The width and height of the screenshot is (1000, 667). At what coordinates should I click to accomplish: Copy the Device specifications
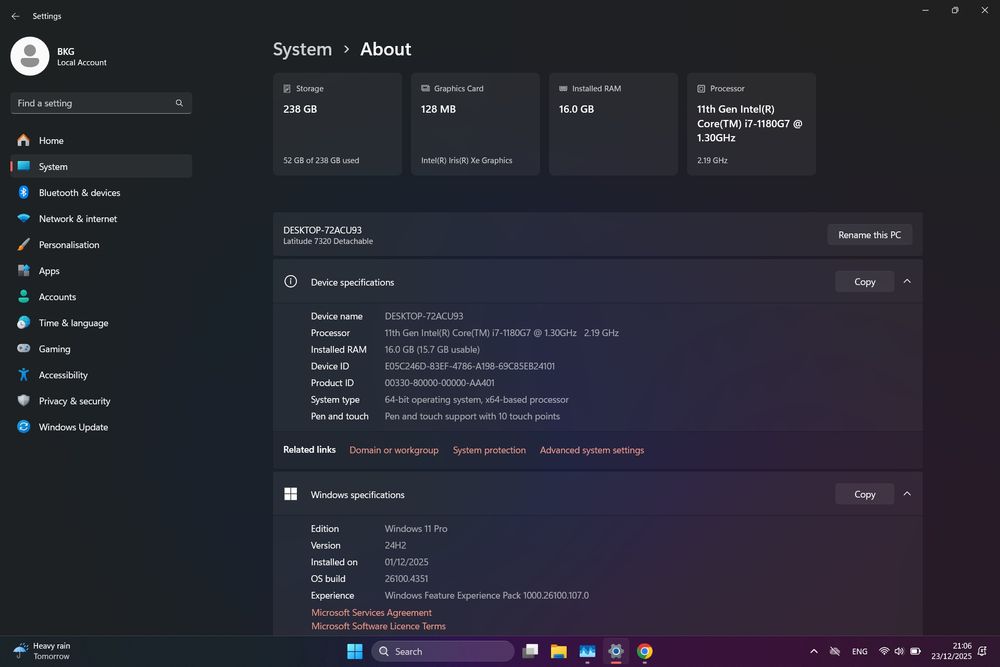(865, 281)
